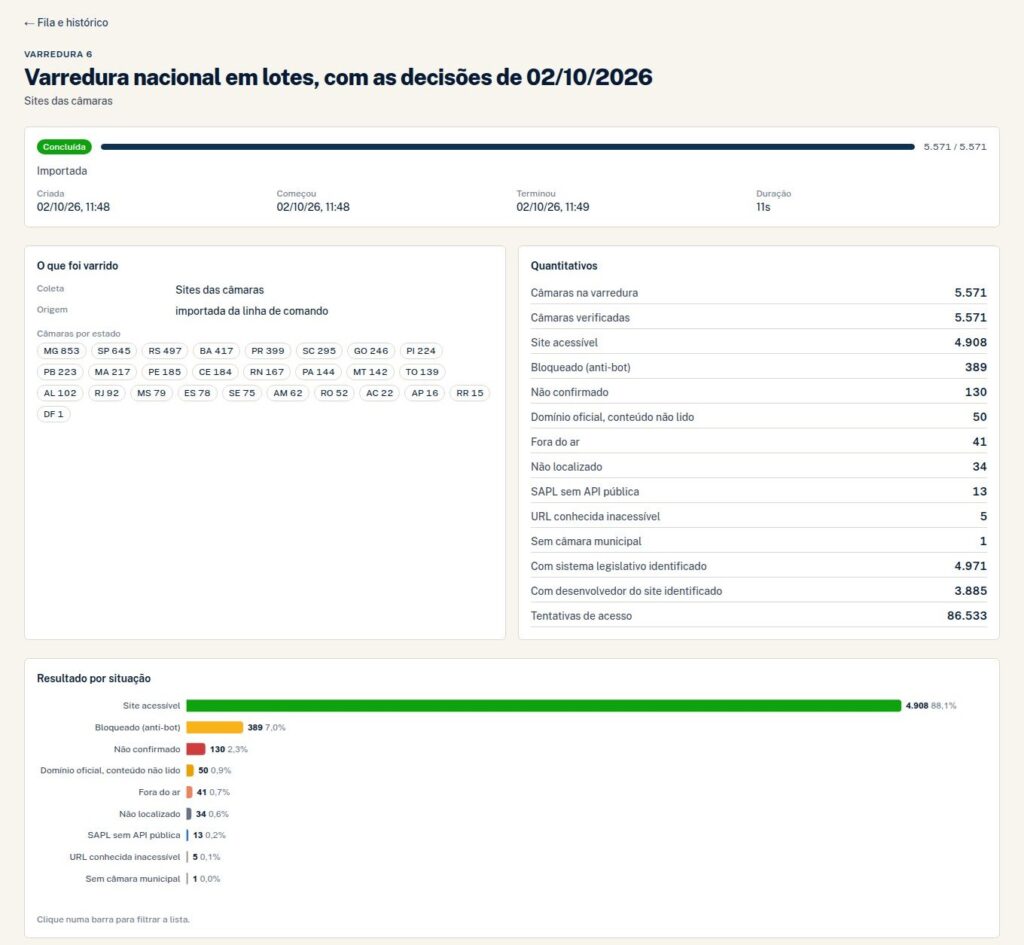Select the MG 853 state chip
This screenshot has height=945, width=1024.
point(61,351)
